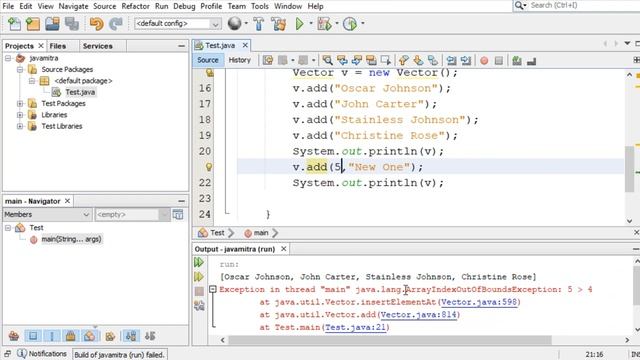Open the Run Project dropdown arrow
640x360 pixels.
[311, 23]
